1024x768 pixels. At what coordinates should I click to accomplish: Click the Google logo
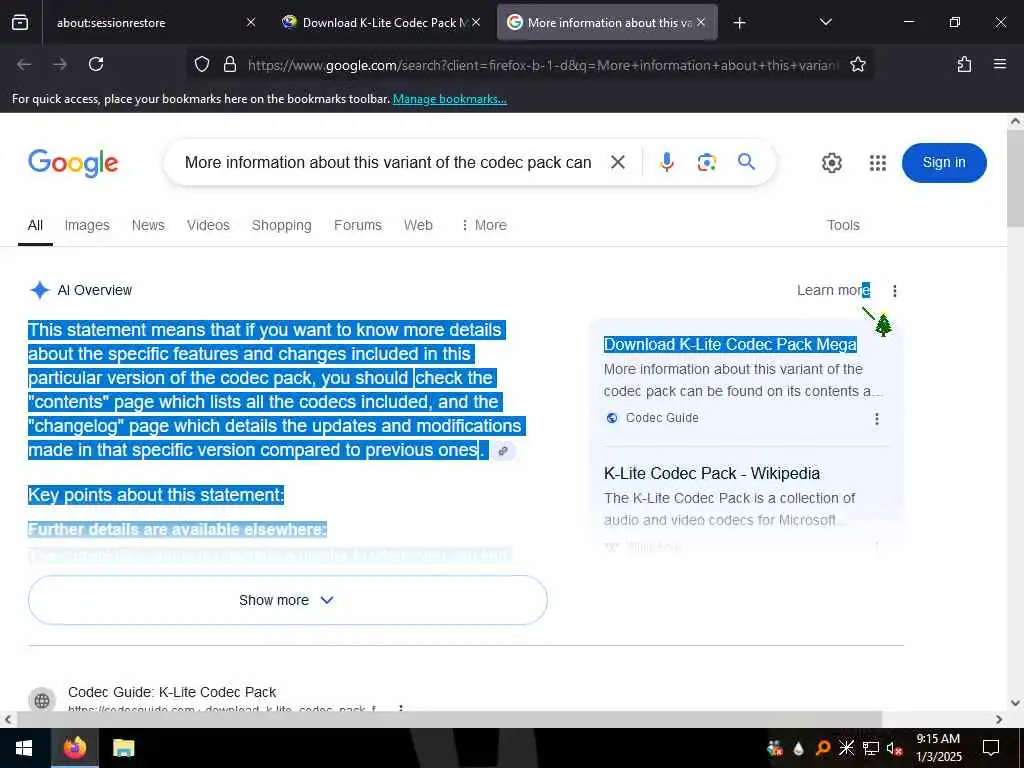pos(73,163)
